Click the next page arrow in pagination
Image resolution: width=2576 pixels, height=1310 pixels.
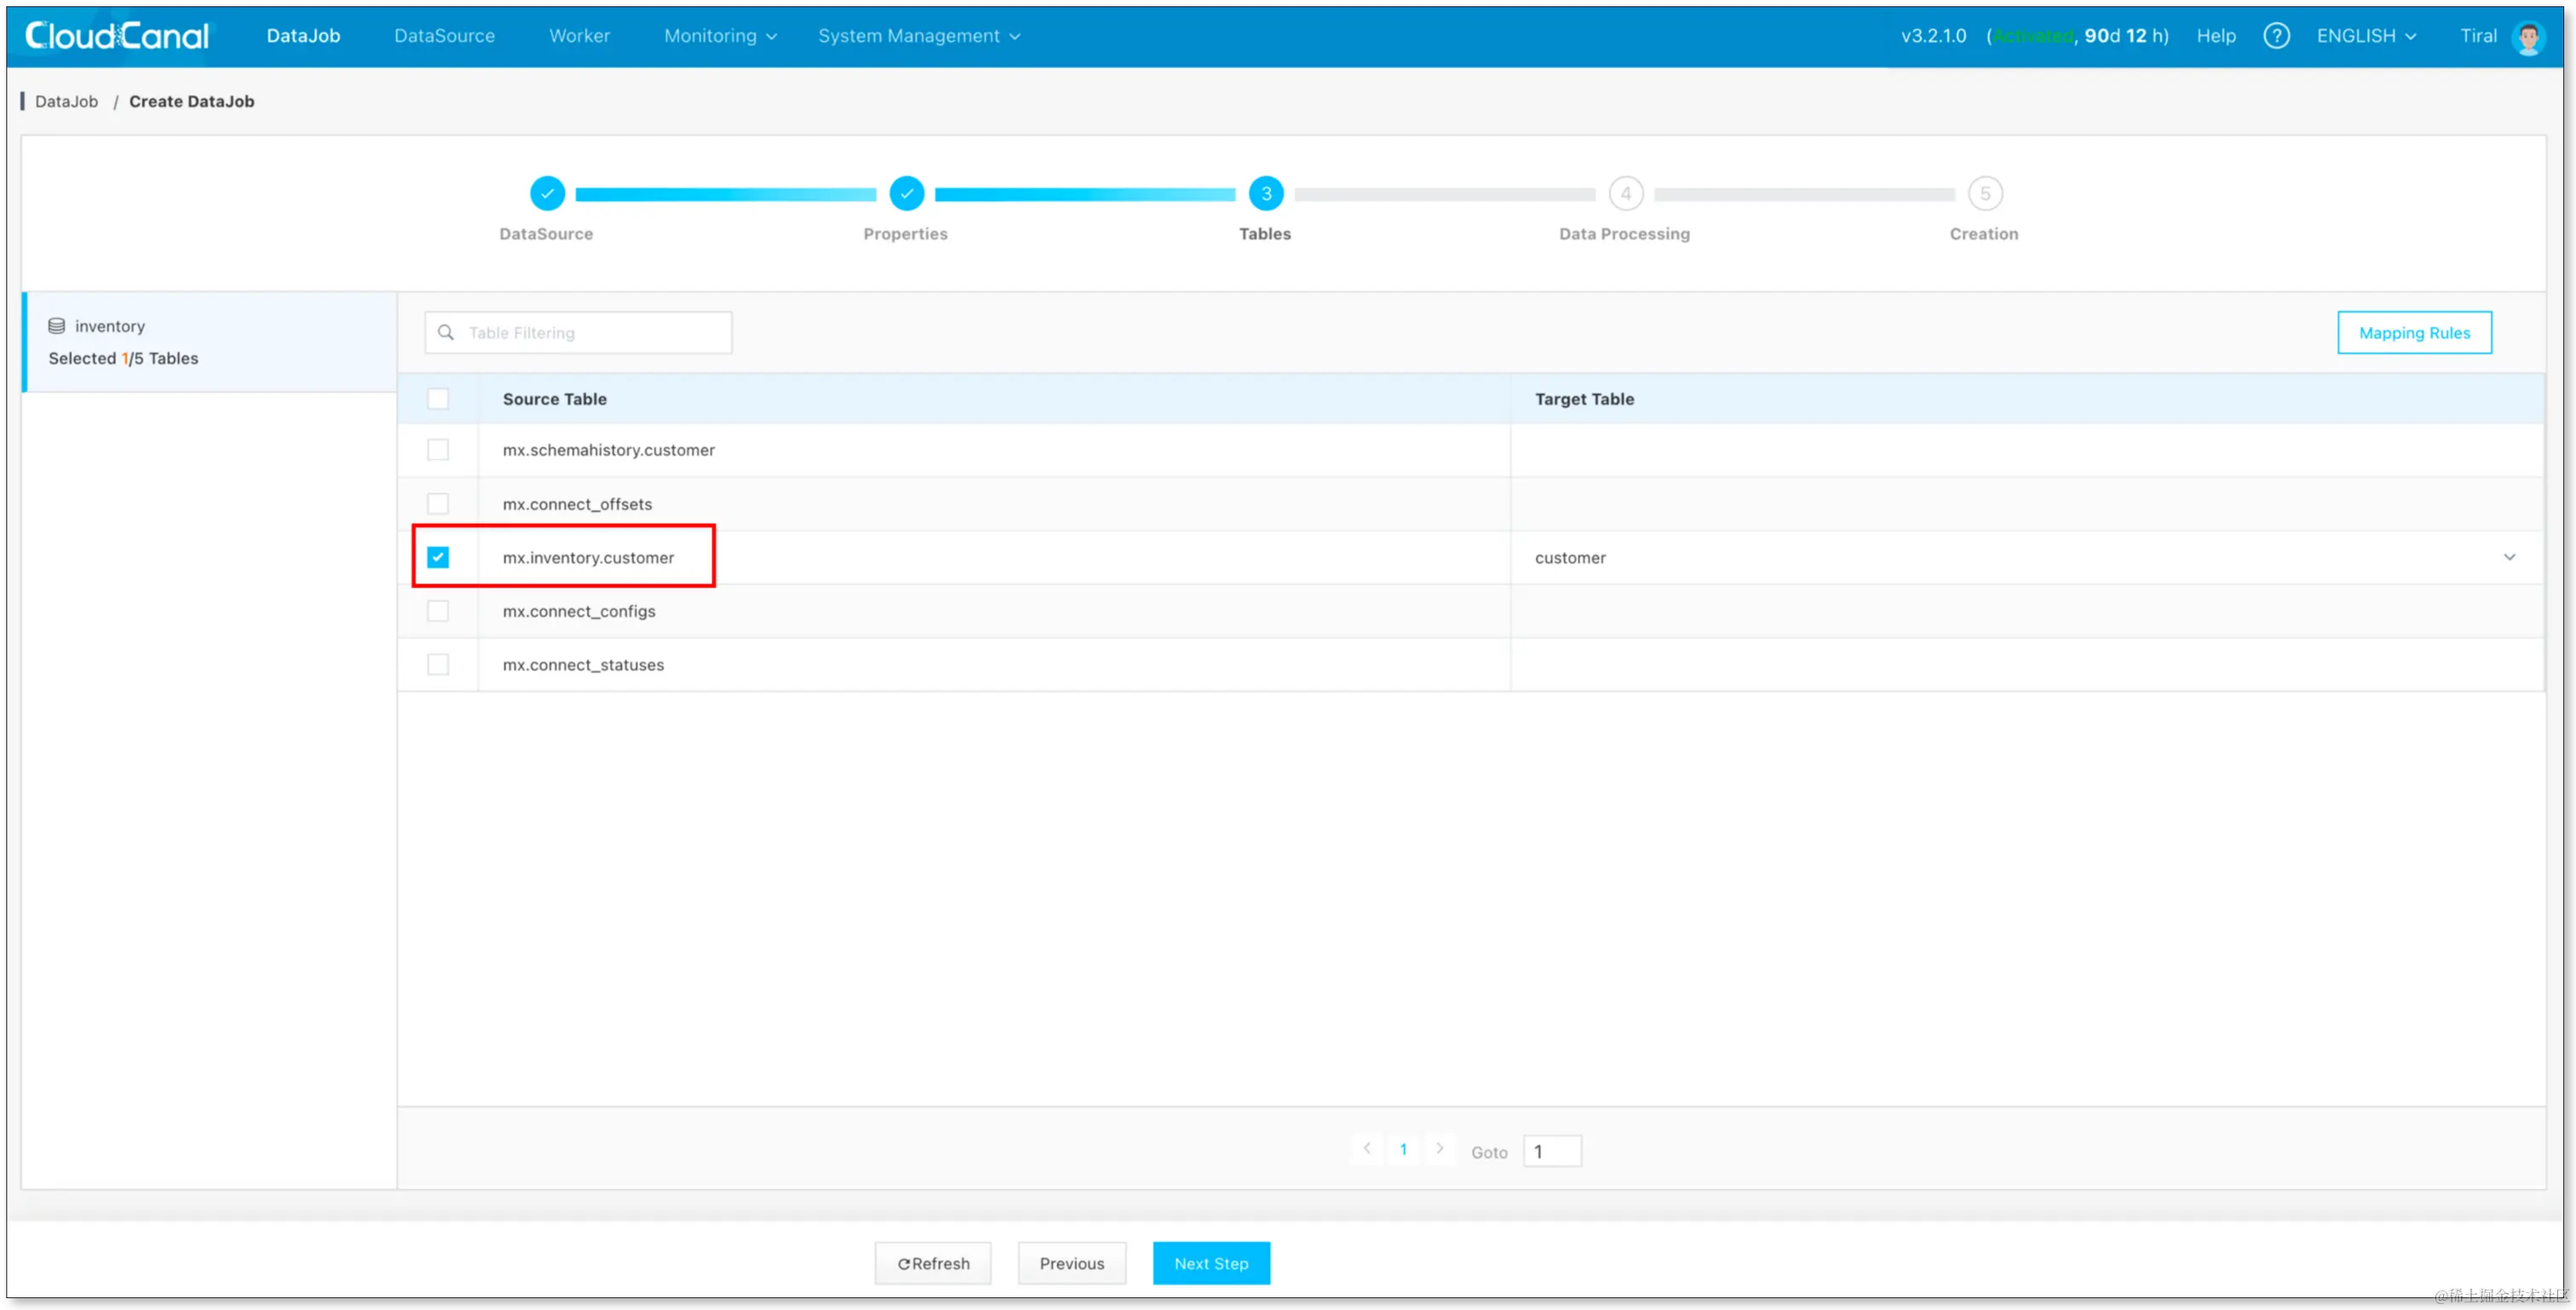pyautogui.click(x=1439, y=1149)
